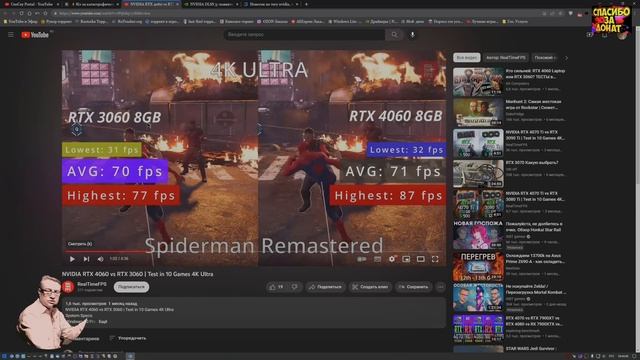
Task: Enter fullscreen via player icon
Action: [435, 259]
